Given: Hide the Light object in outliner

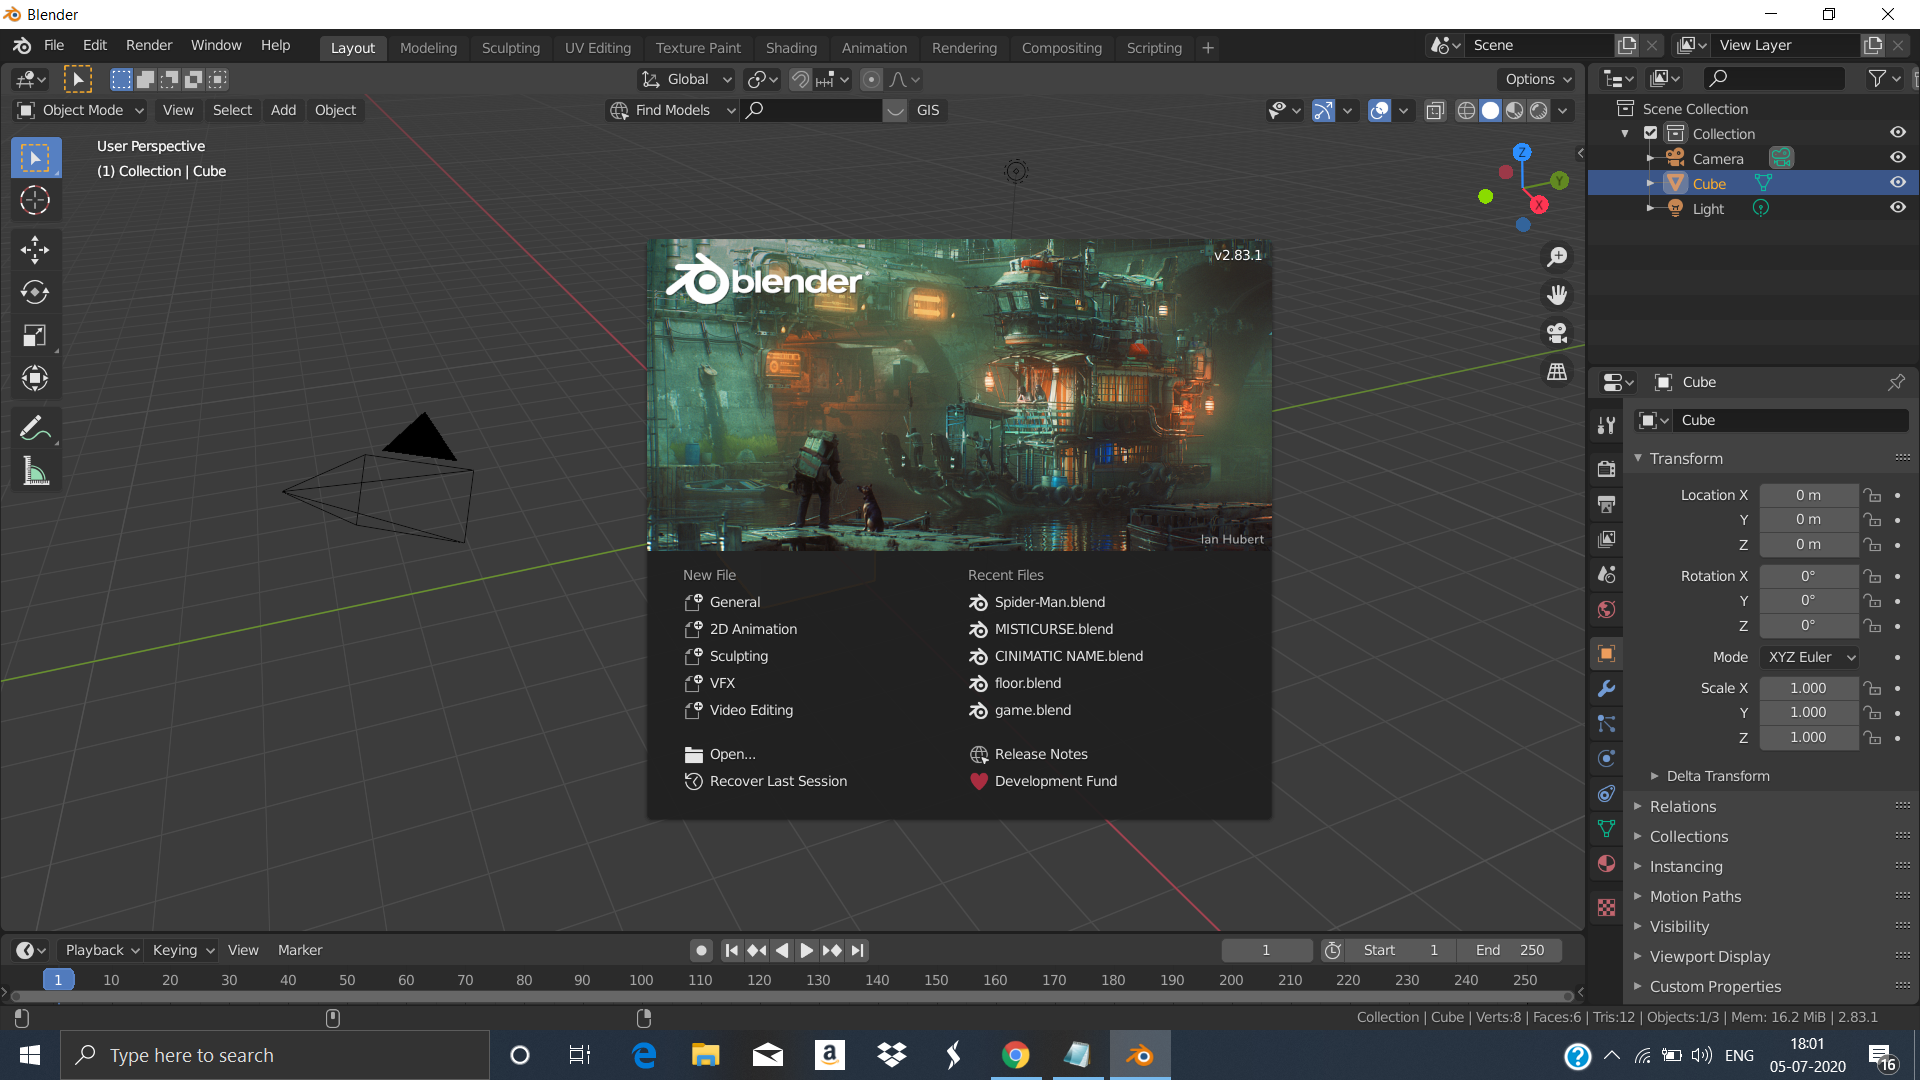Looking at the screenshot, I should pyautogui.click(x=1897, y=208).
